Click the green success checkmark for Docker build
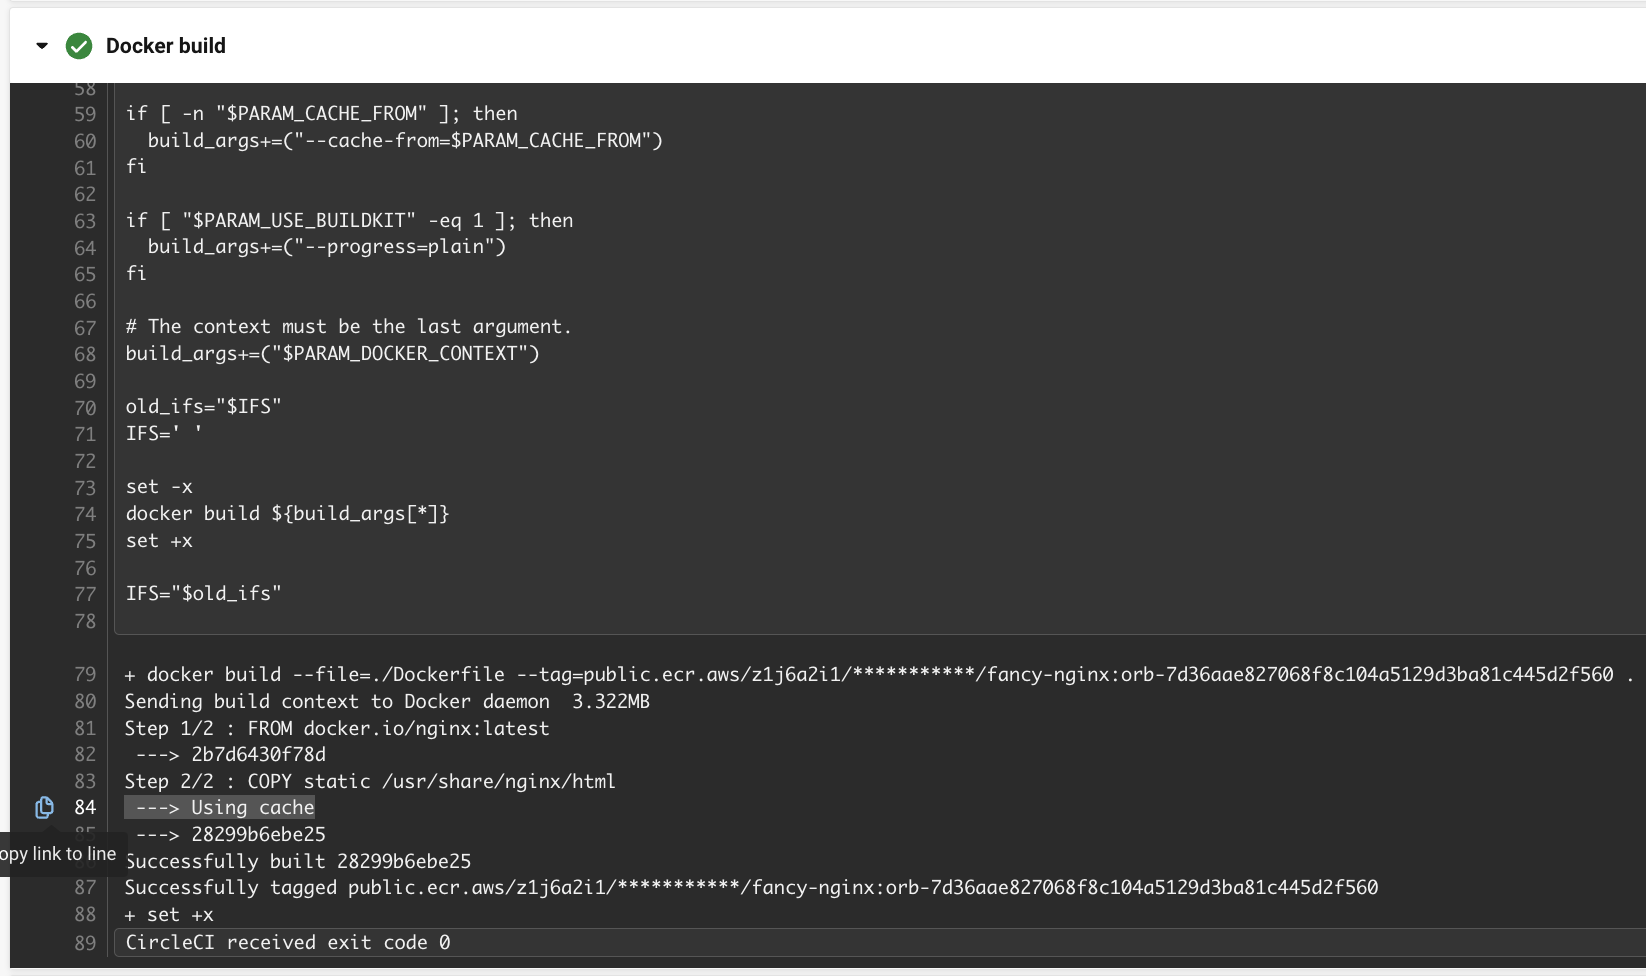This screenshot has height=976, width=1646. coord(79,46)
